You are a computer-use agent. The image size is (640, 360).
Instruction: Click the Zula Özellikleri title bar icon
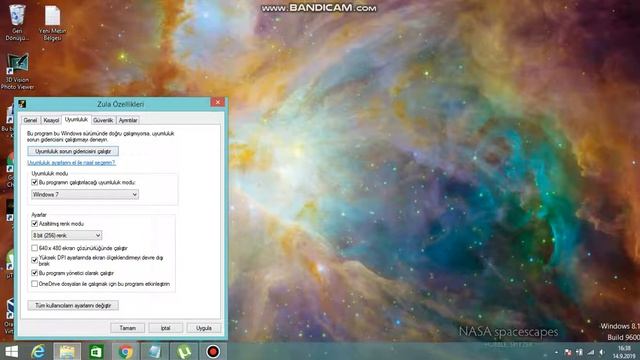coord(22,104)
